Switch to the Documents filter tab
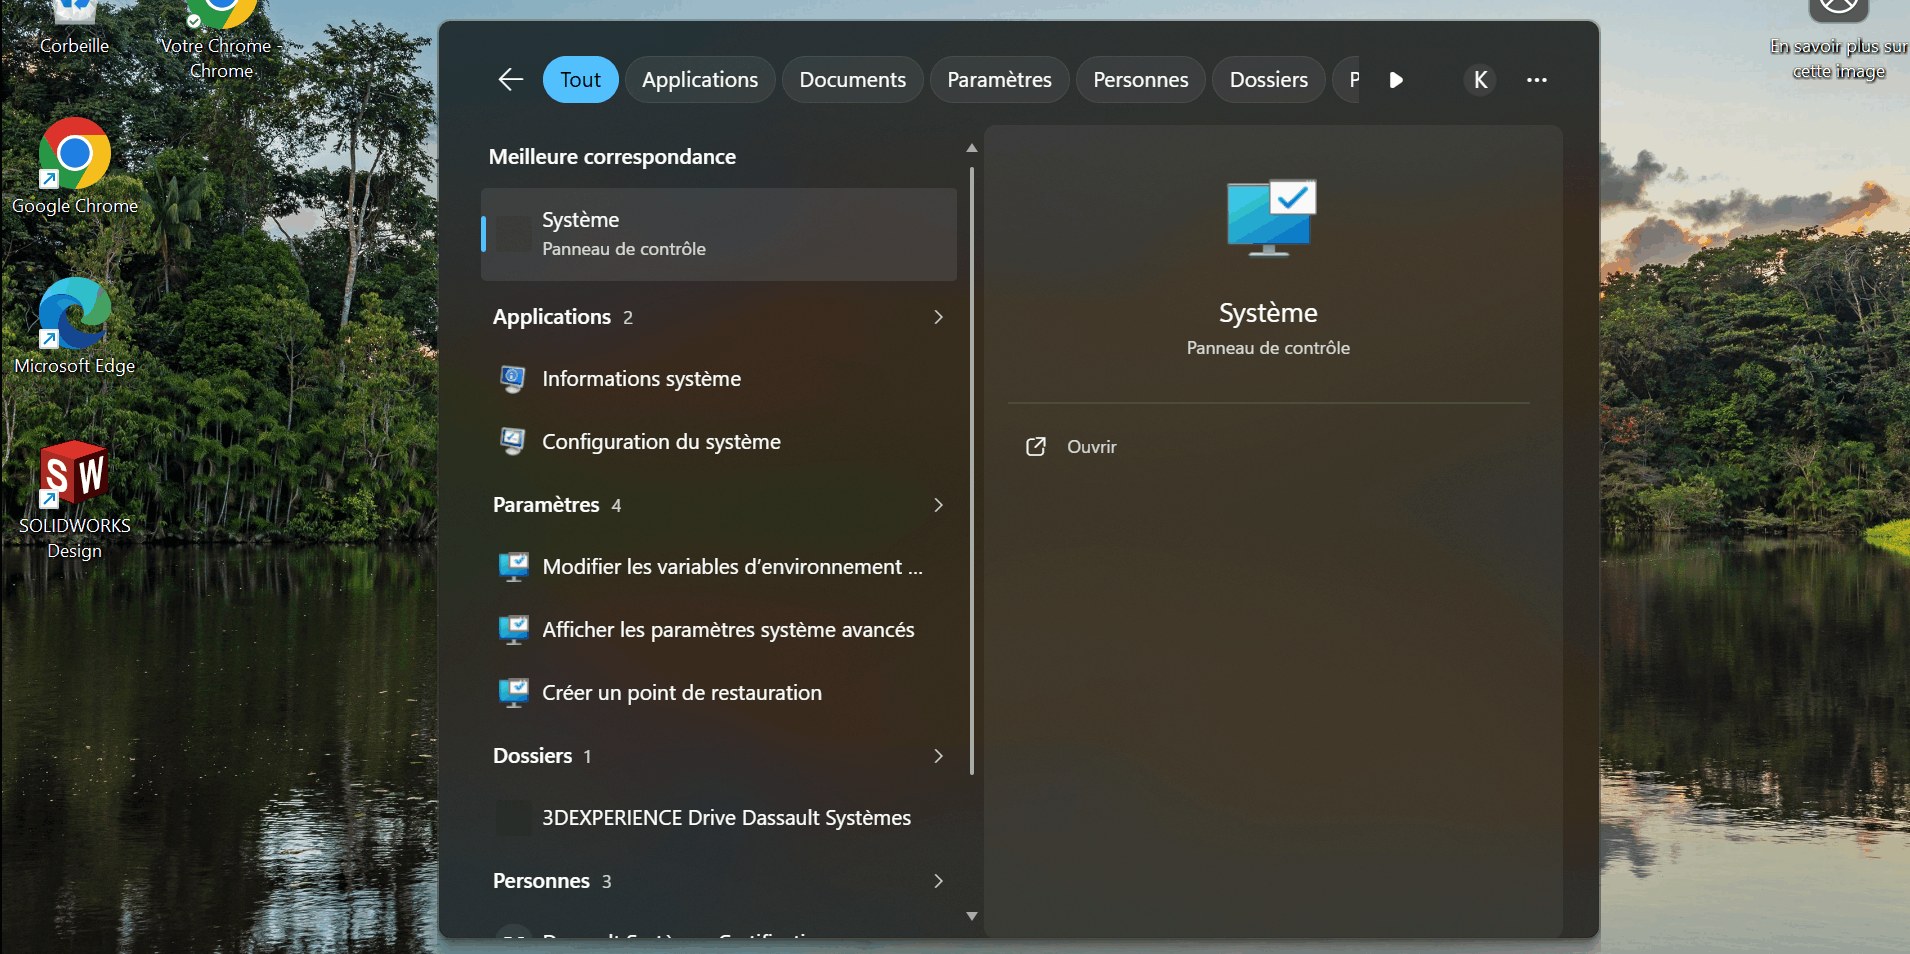 pos(852,80)
